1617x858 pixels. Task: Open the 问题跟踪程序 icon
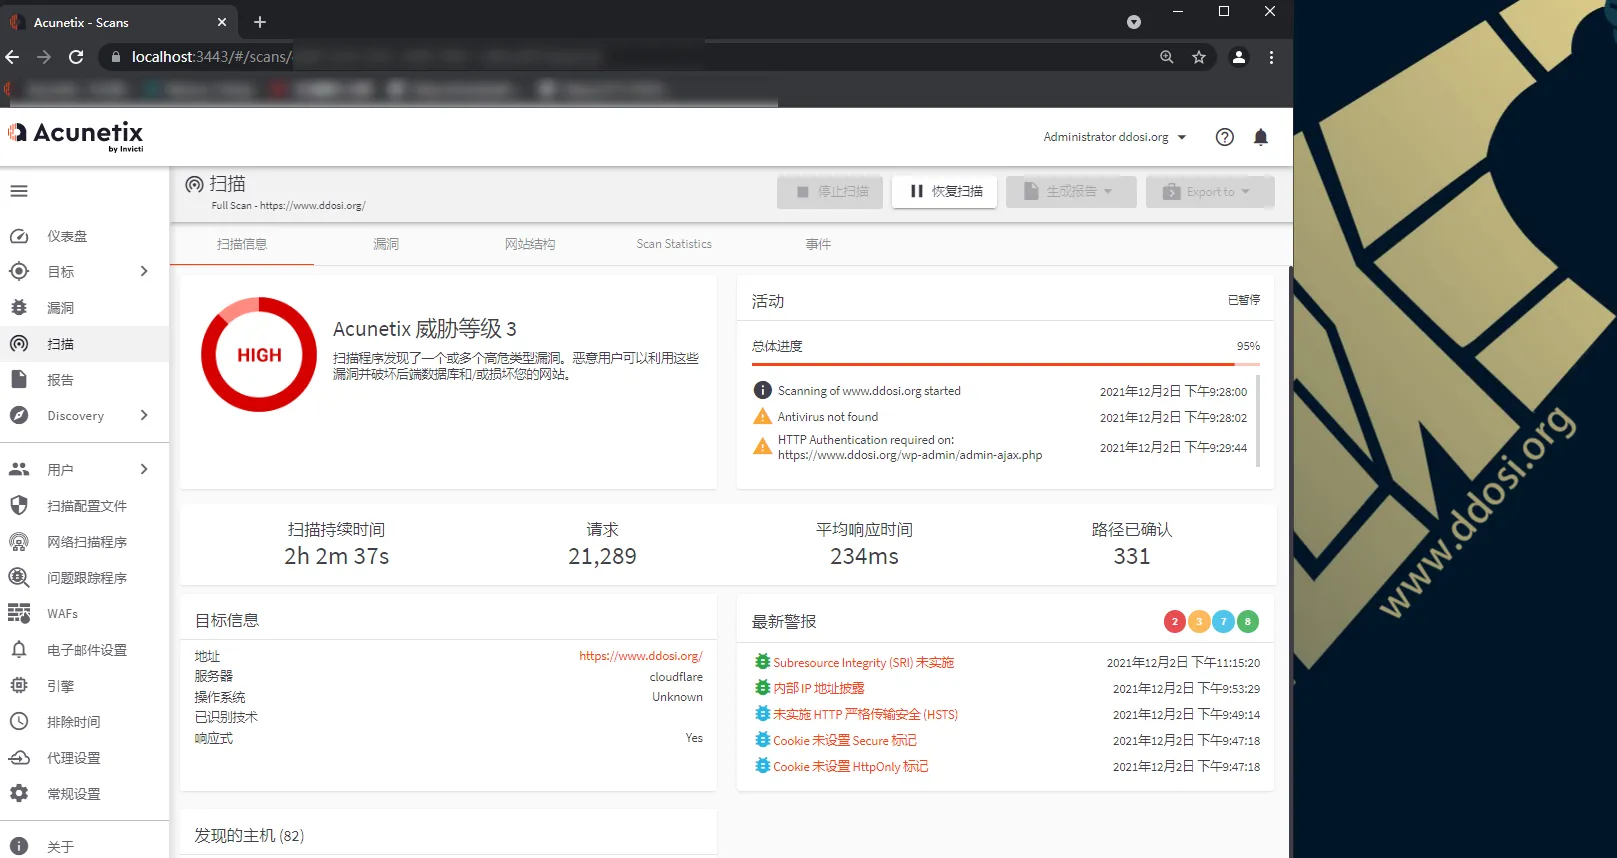click(19, 578)
